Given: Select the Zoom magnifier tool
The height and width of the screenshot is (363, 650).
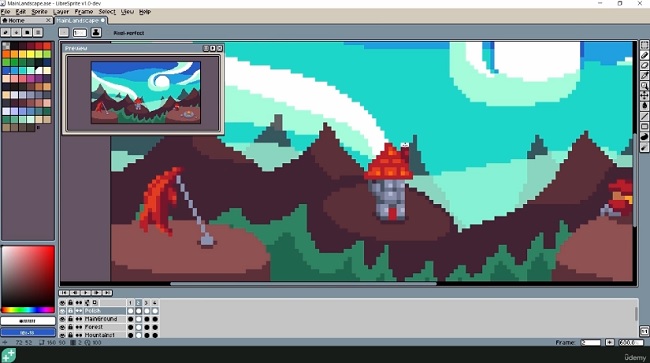Looking at the screenshot, I should pos(644,86).
